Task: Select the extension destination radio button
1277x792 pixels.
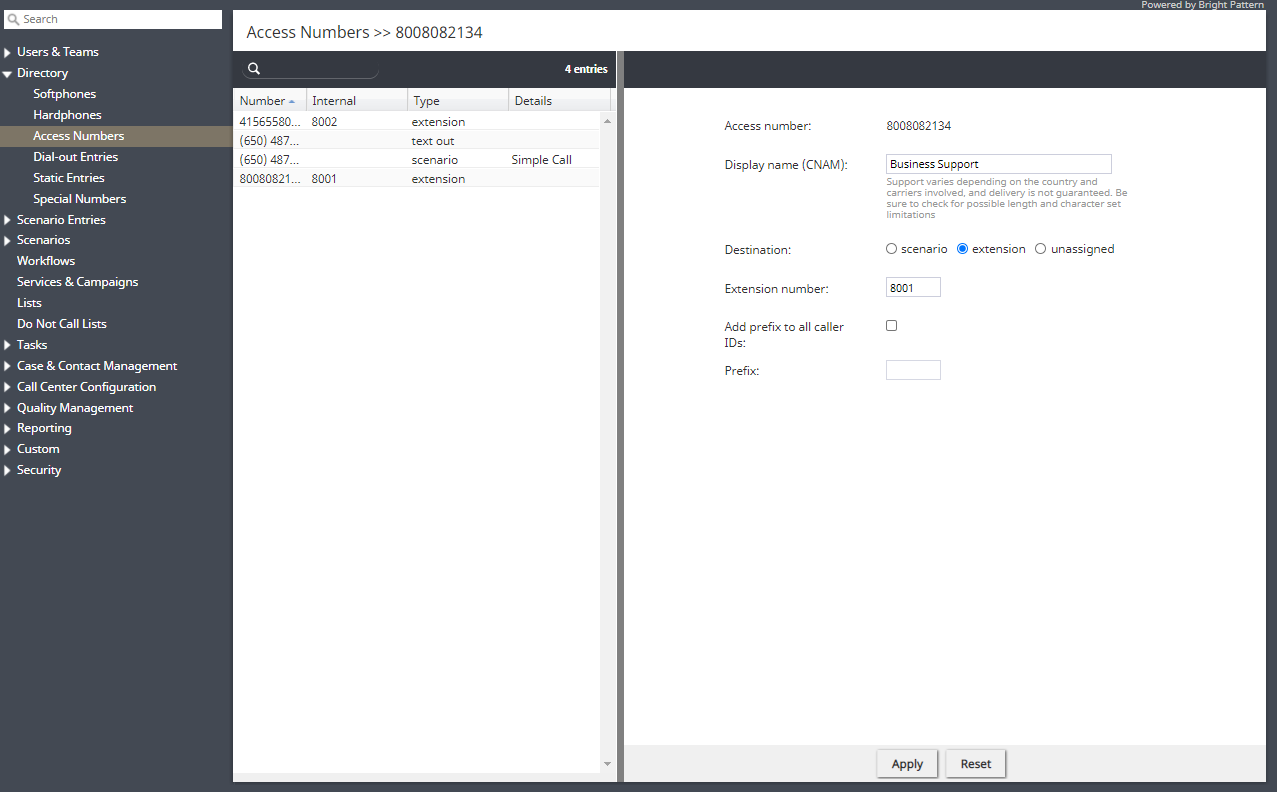Action: (x=963, y=249)
